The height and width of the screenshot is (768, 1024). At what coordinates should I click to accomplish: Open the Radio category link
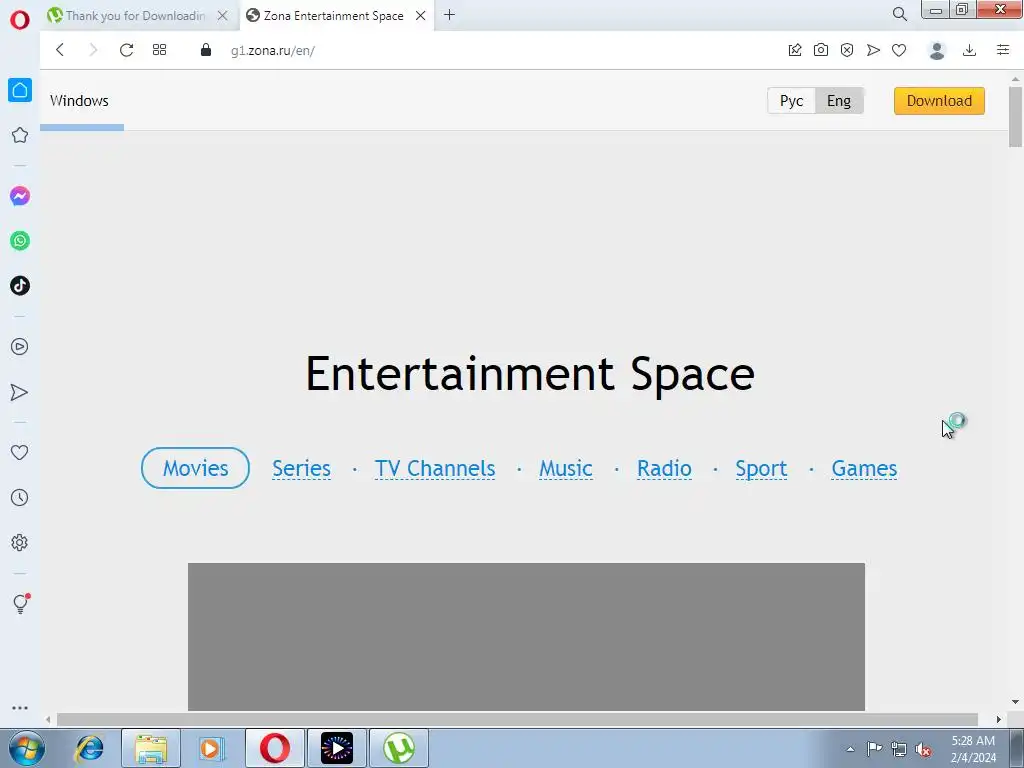coord(664,468)
